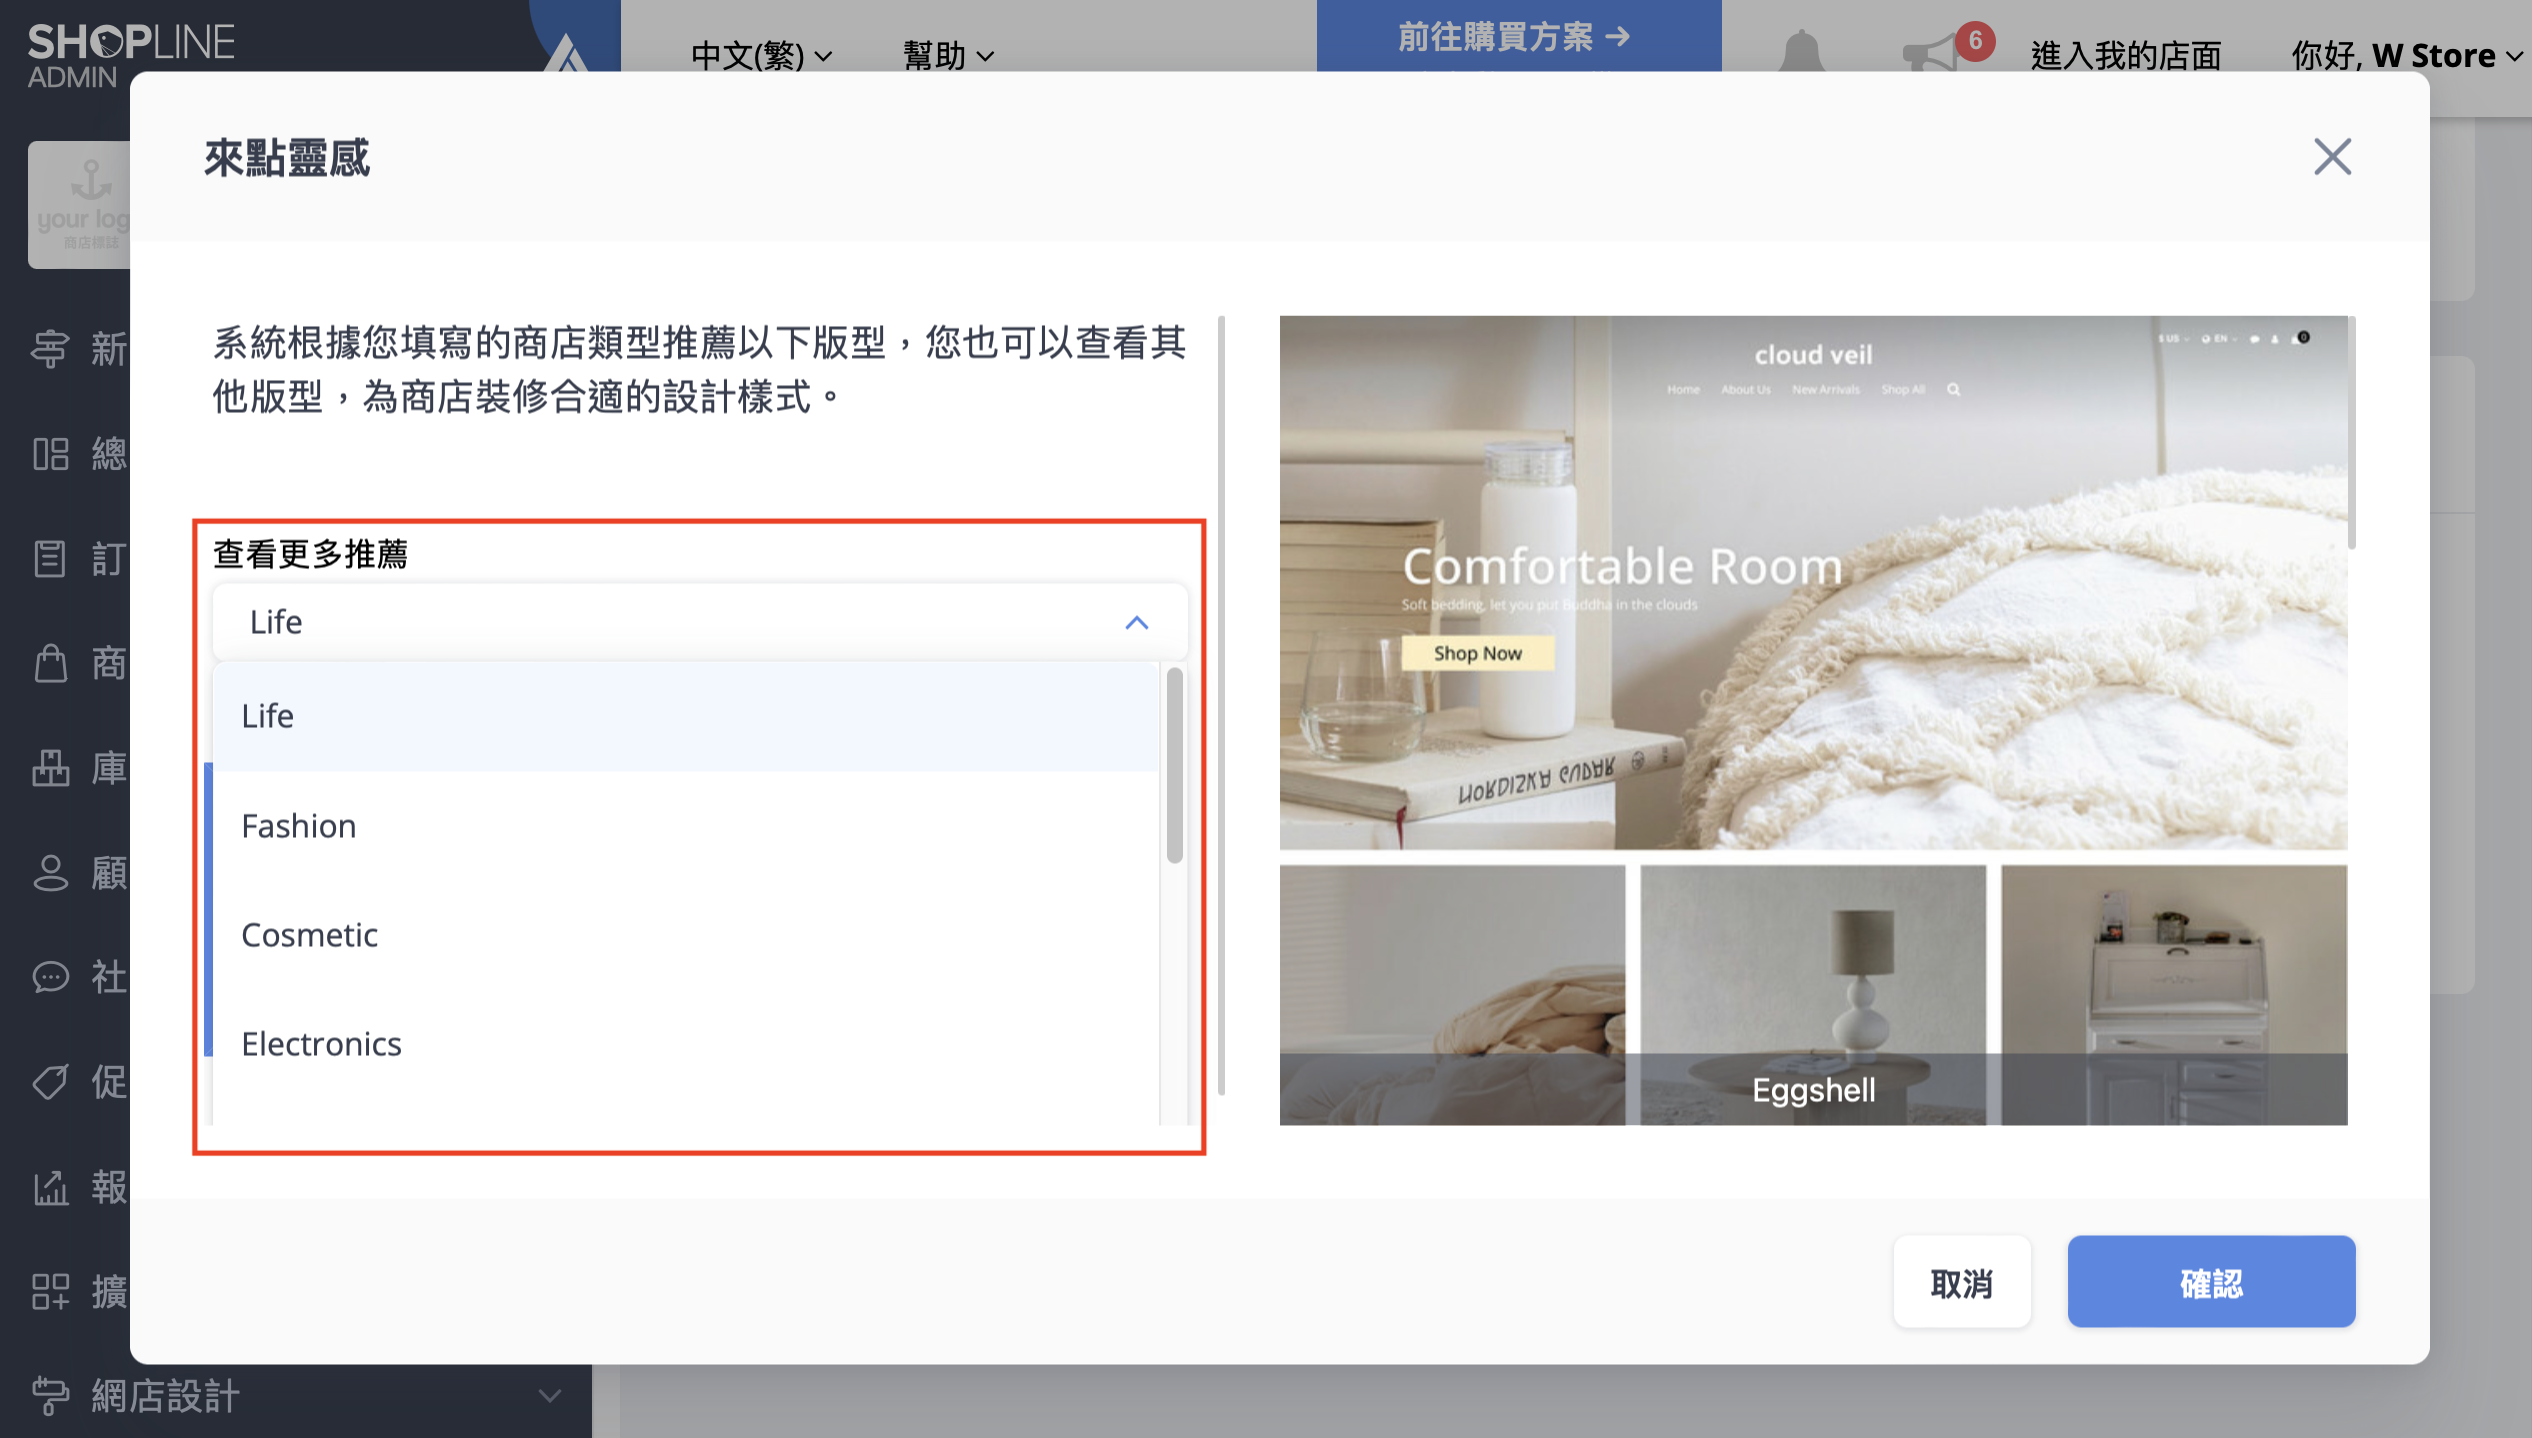Open the price tag promotions icon
The image size is (2532, 1438).
(50, 1082)
